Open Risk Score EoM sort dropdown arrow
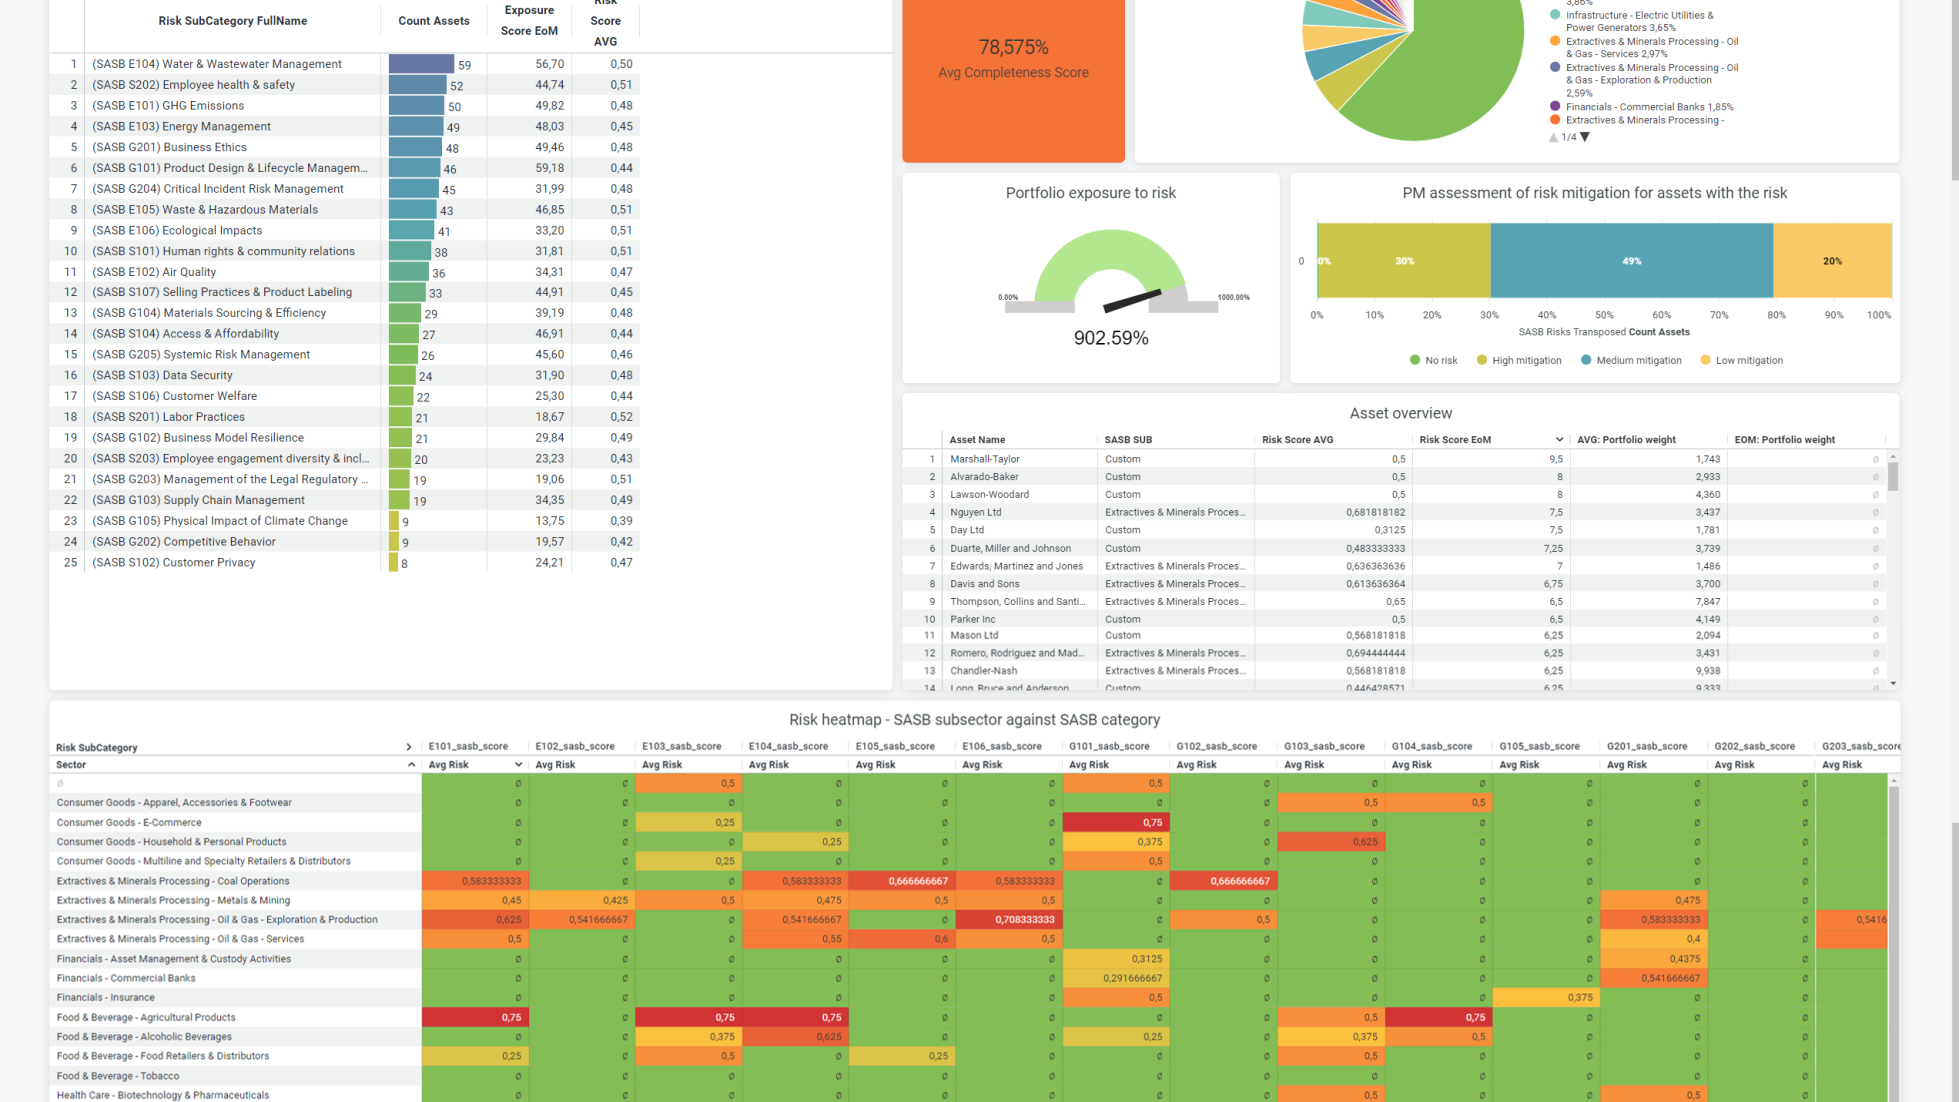 1558,440
